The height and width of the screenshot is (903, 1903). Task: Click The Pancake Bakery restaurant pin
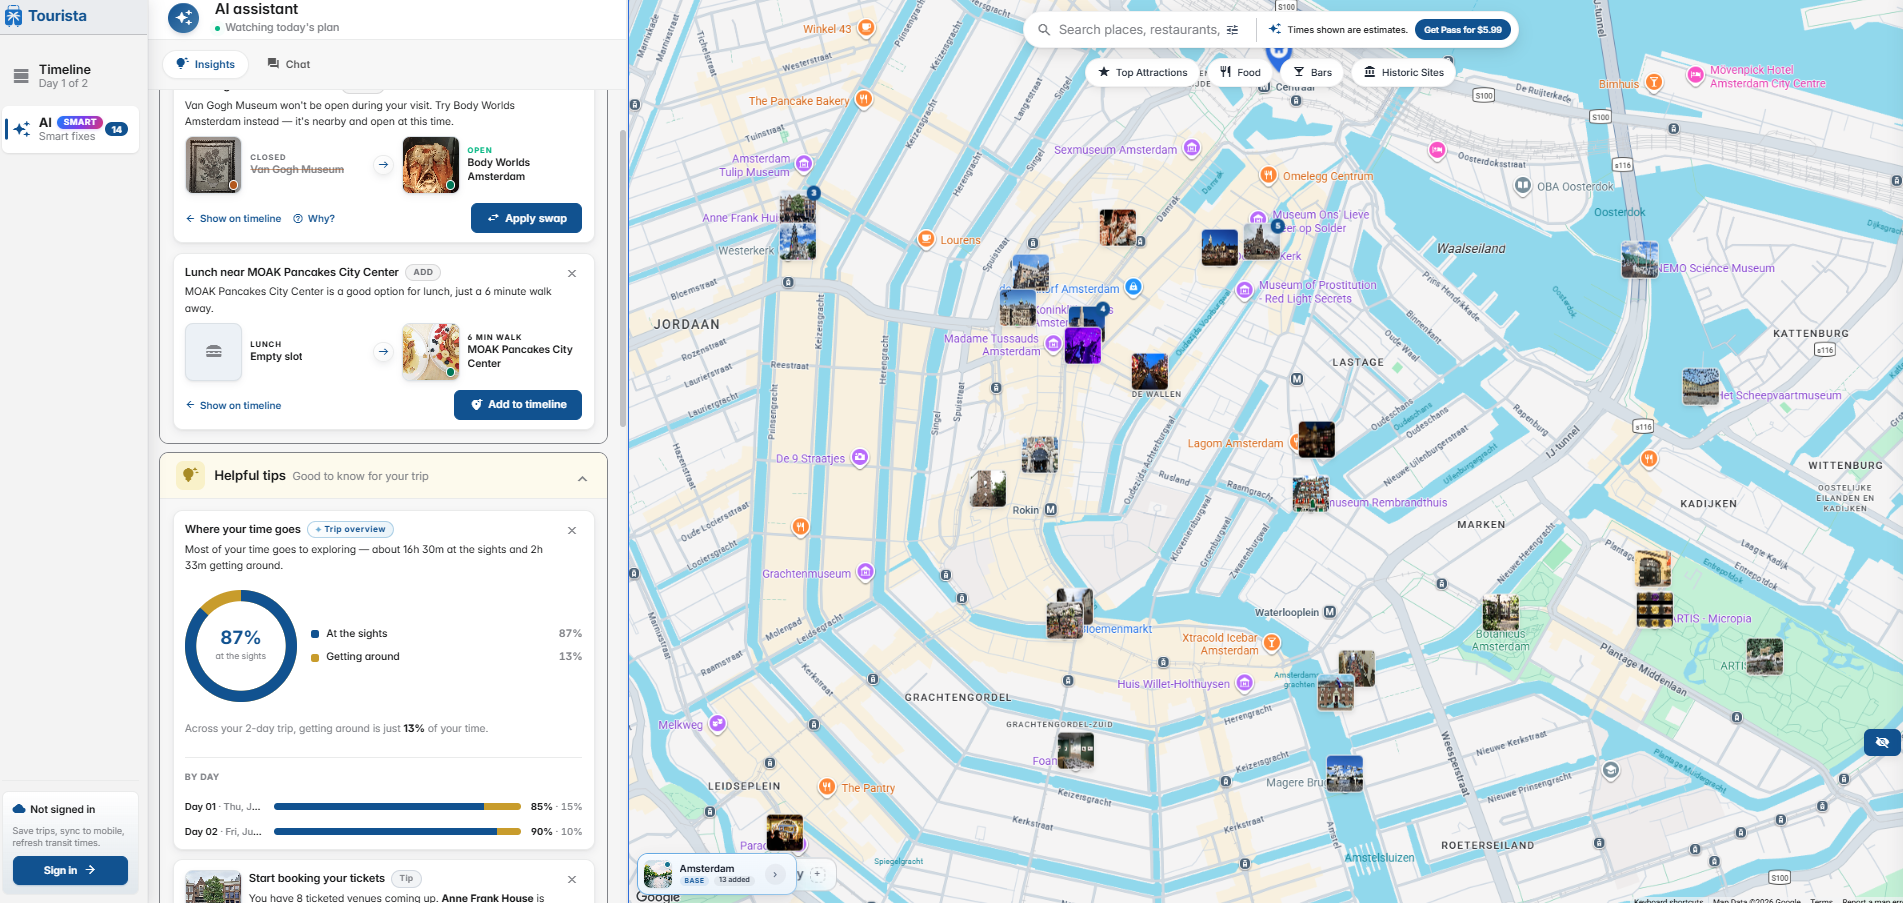(864, 99)
